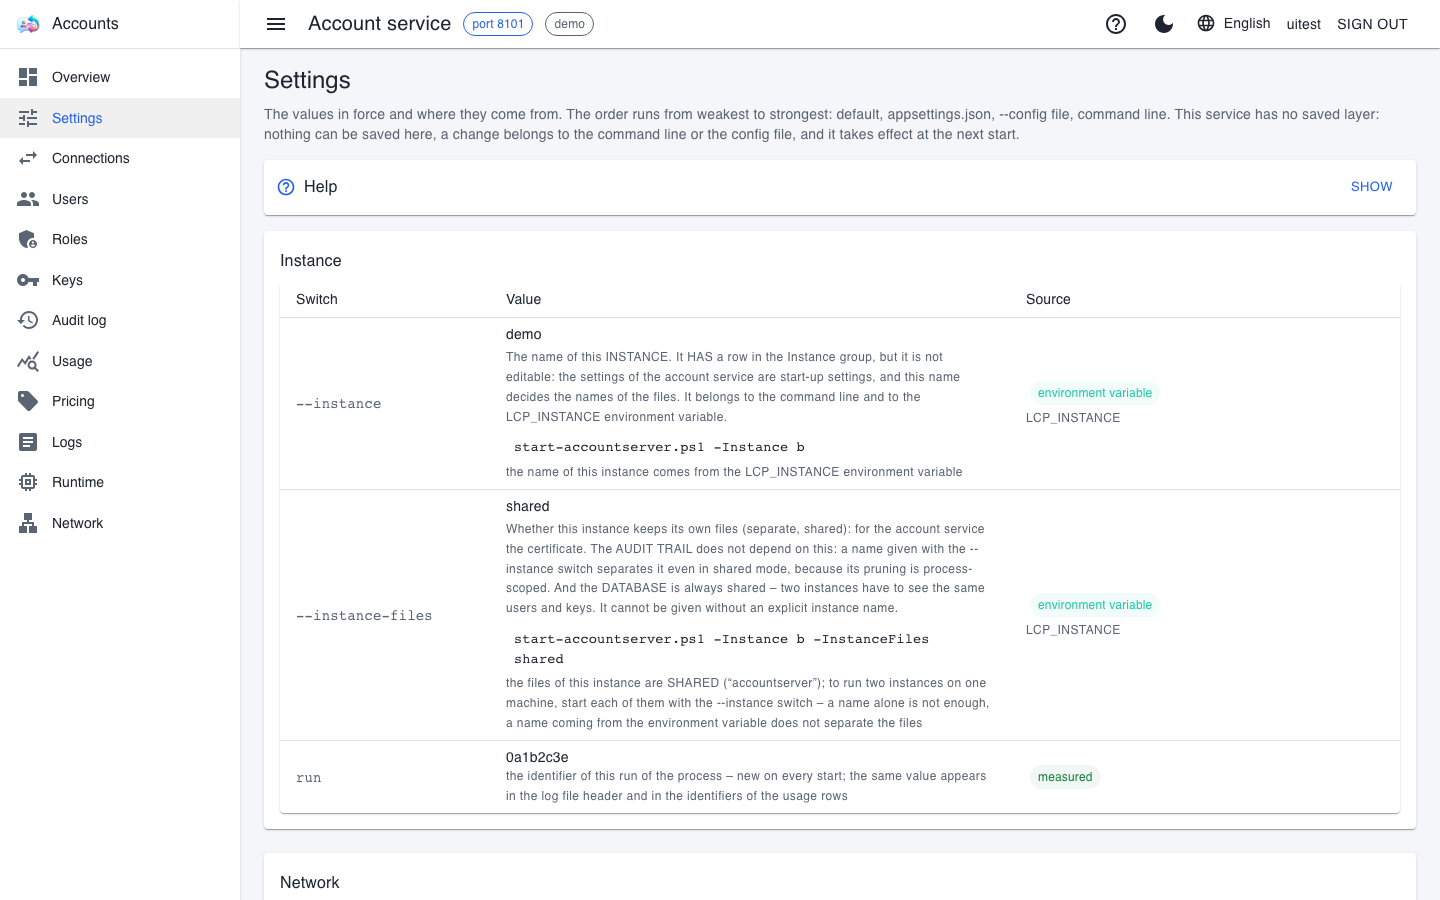Click the Audit log history icon

tap(28, 320)
